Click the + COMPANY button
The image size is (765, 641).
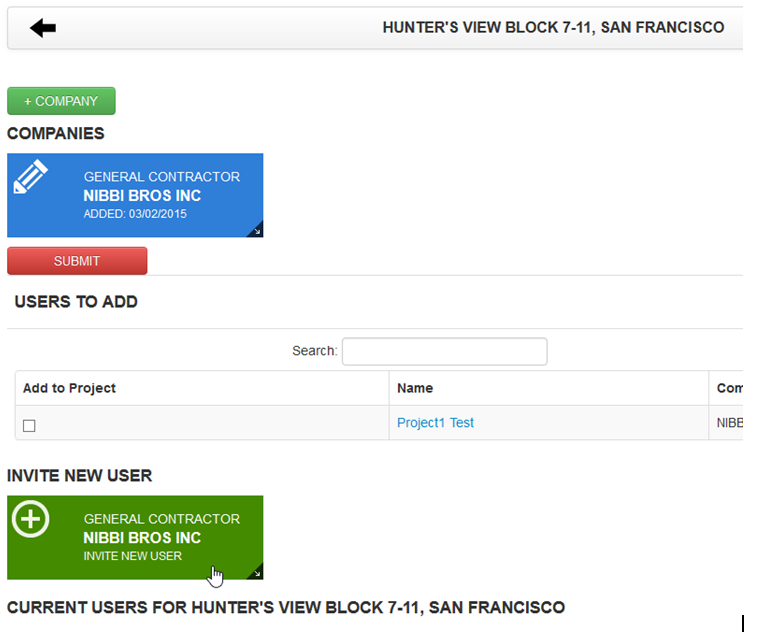61,101
